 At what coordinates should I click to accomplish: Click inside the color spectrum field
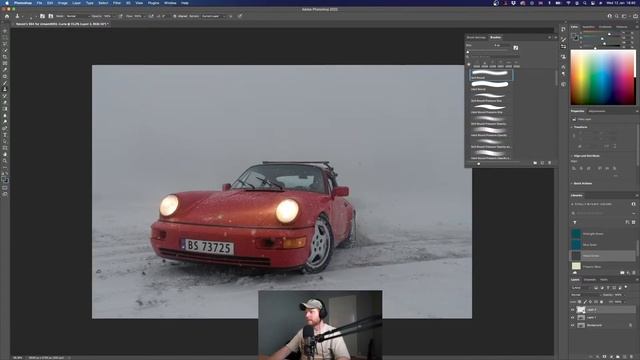pos(602,78)
